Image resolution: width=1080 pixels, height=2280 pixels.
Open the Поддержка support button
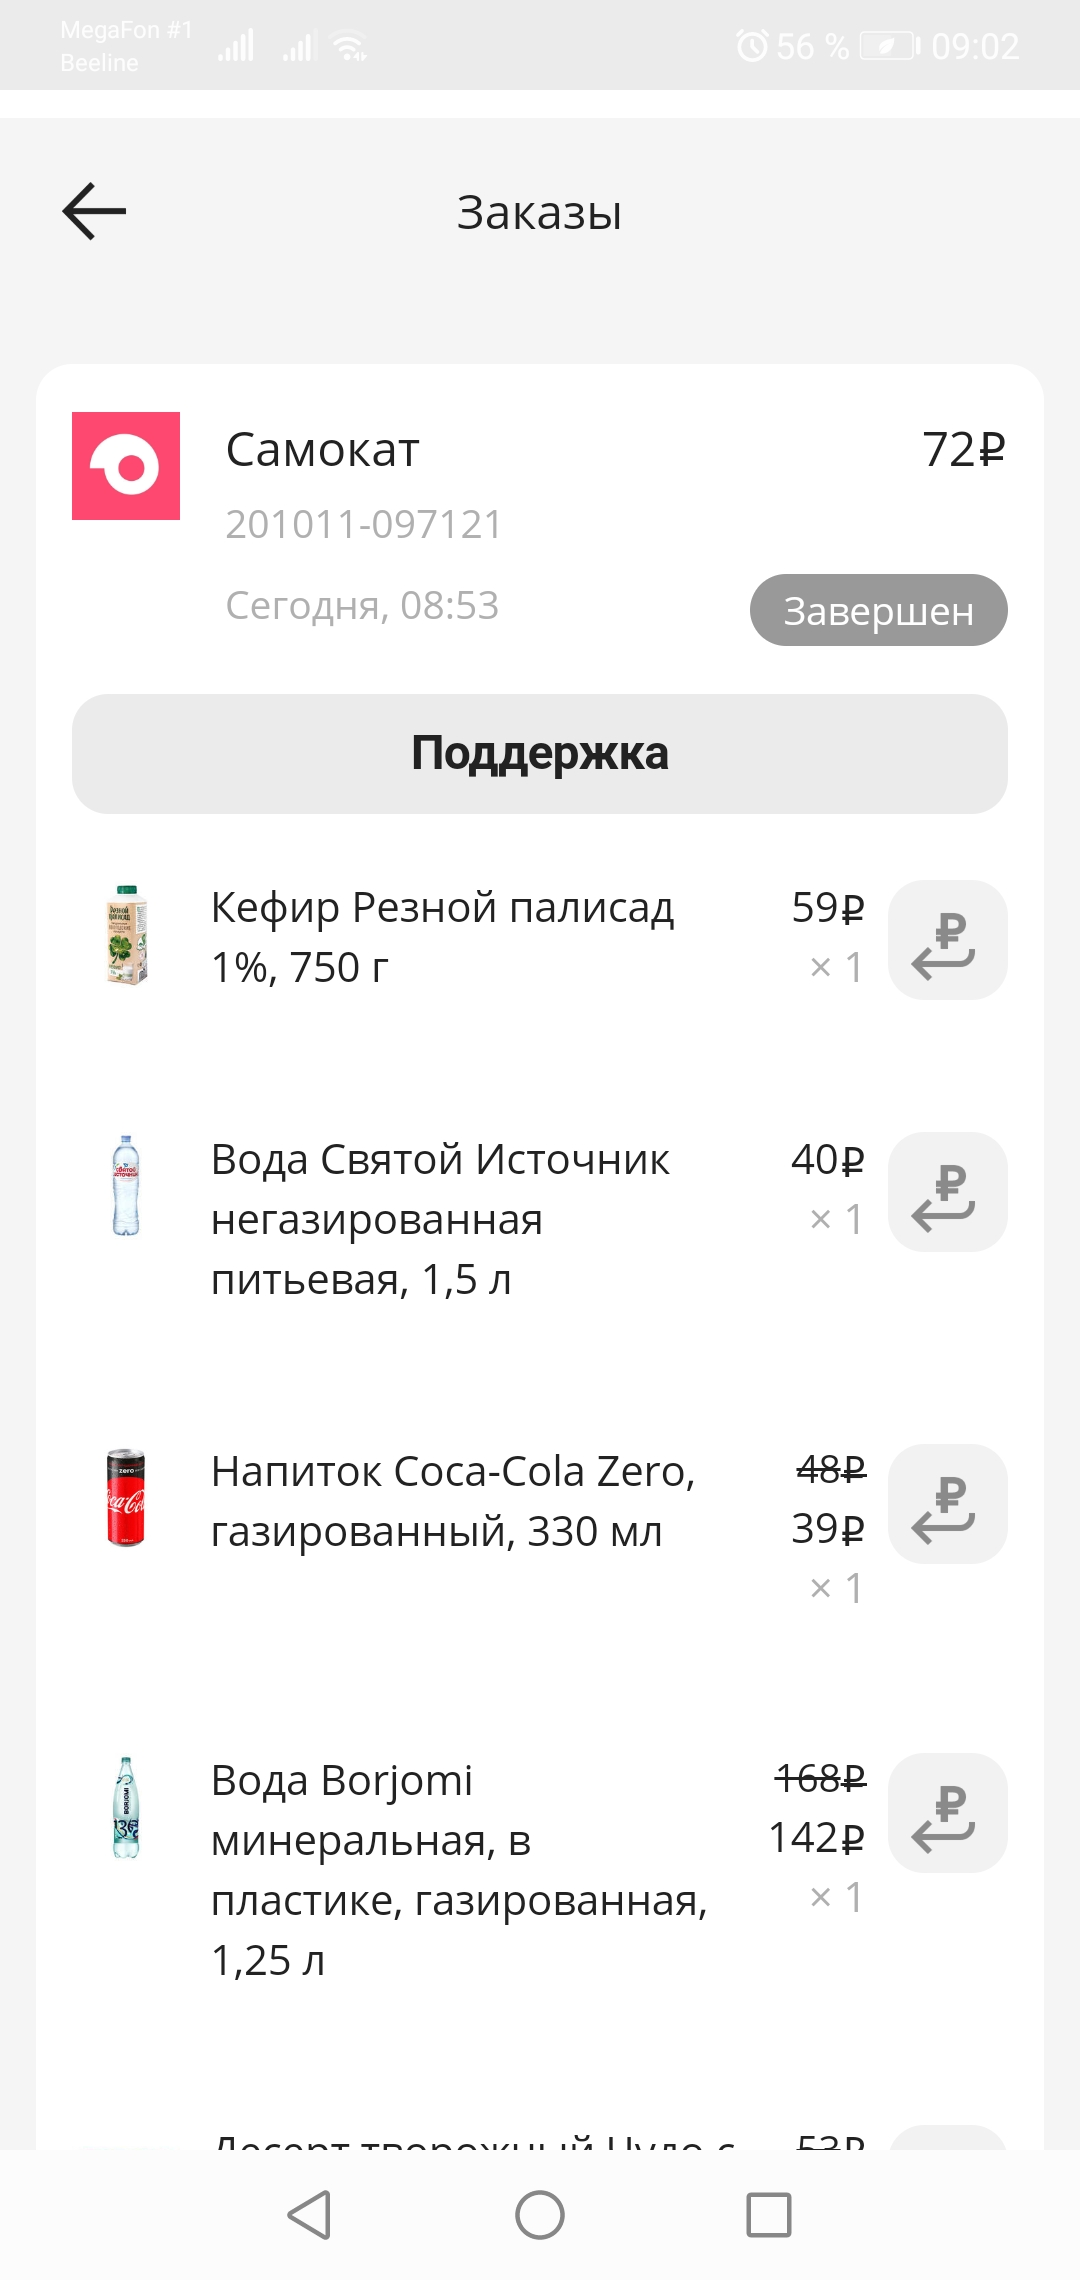tap(540, 754)
